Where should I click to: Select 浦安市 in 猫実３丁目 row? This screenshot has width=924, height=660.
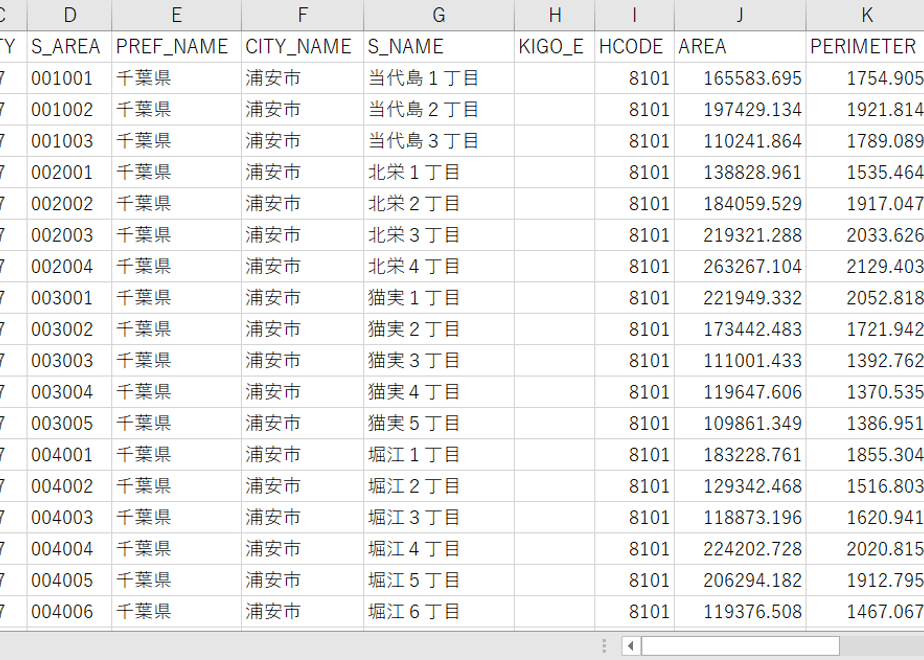pos(302,361)
